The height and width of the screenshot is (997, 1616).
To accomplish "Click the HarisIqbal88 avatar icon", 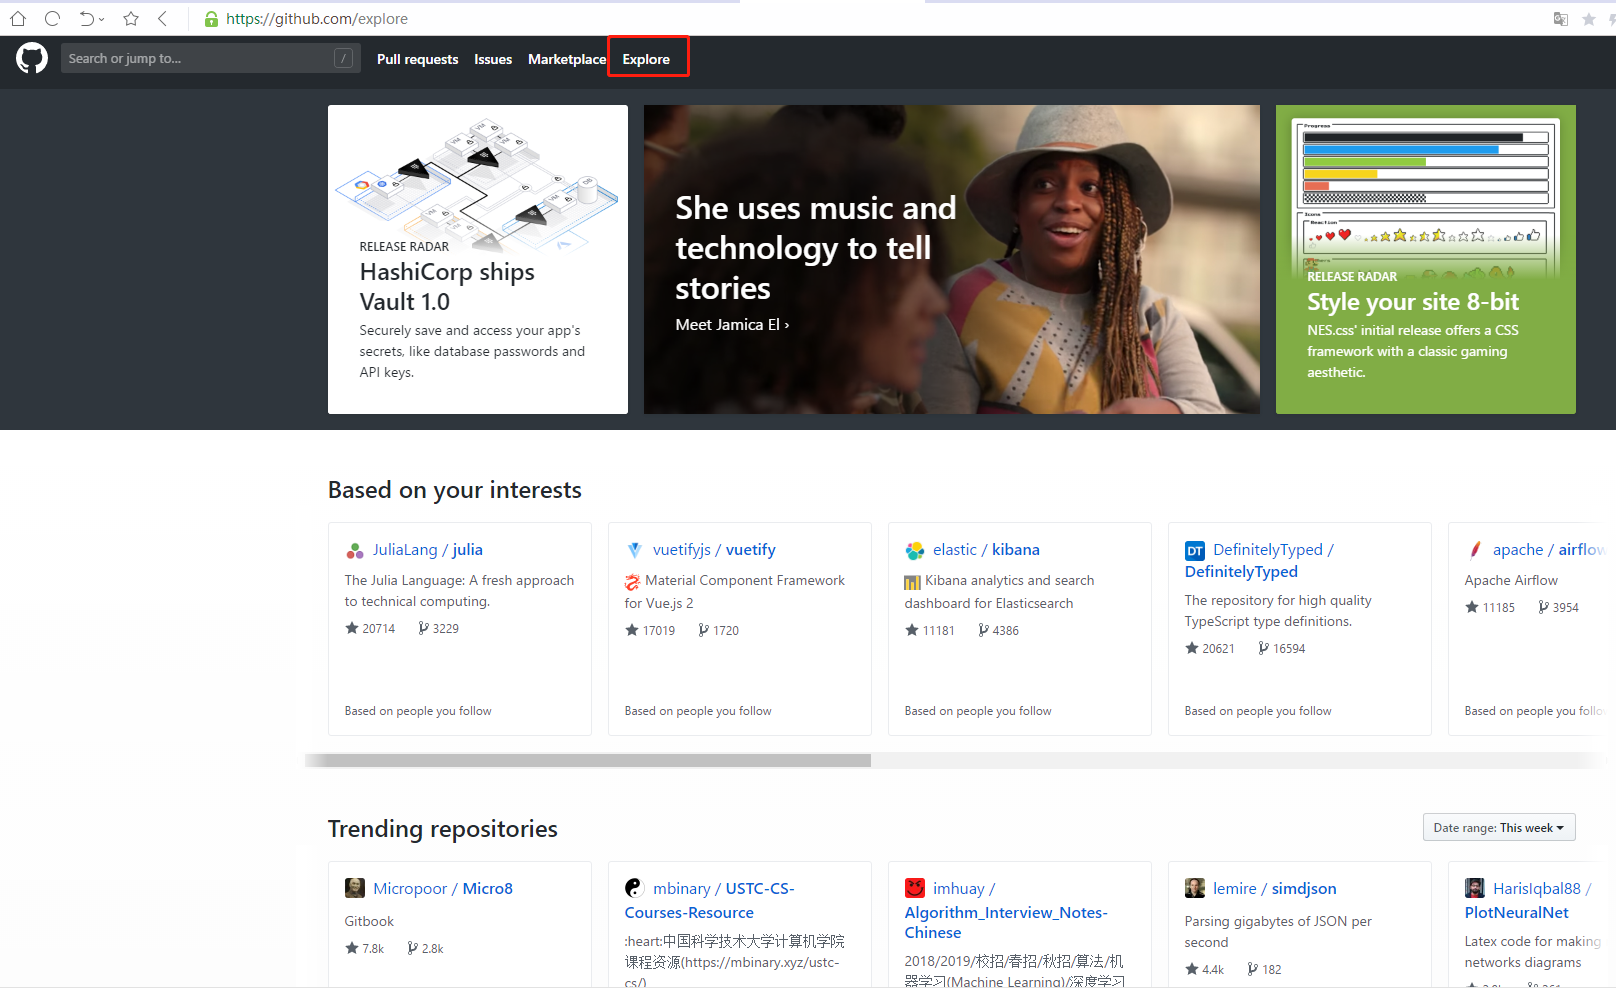I will click(1475, 888).
